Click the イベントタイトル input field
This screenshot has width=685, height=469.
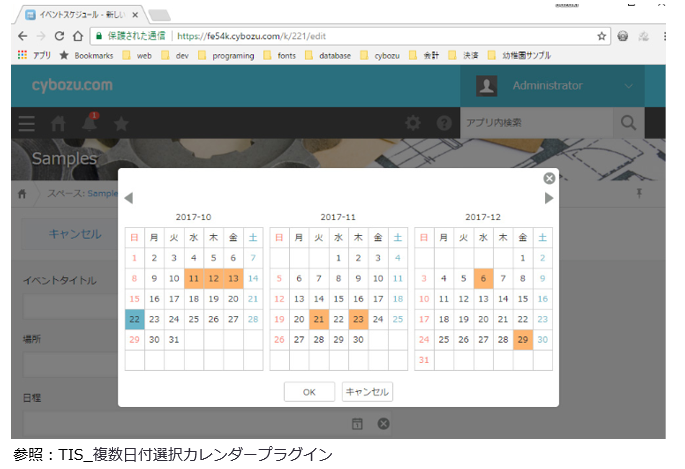coord(71,306)
